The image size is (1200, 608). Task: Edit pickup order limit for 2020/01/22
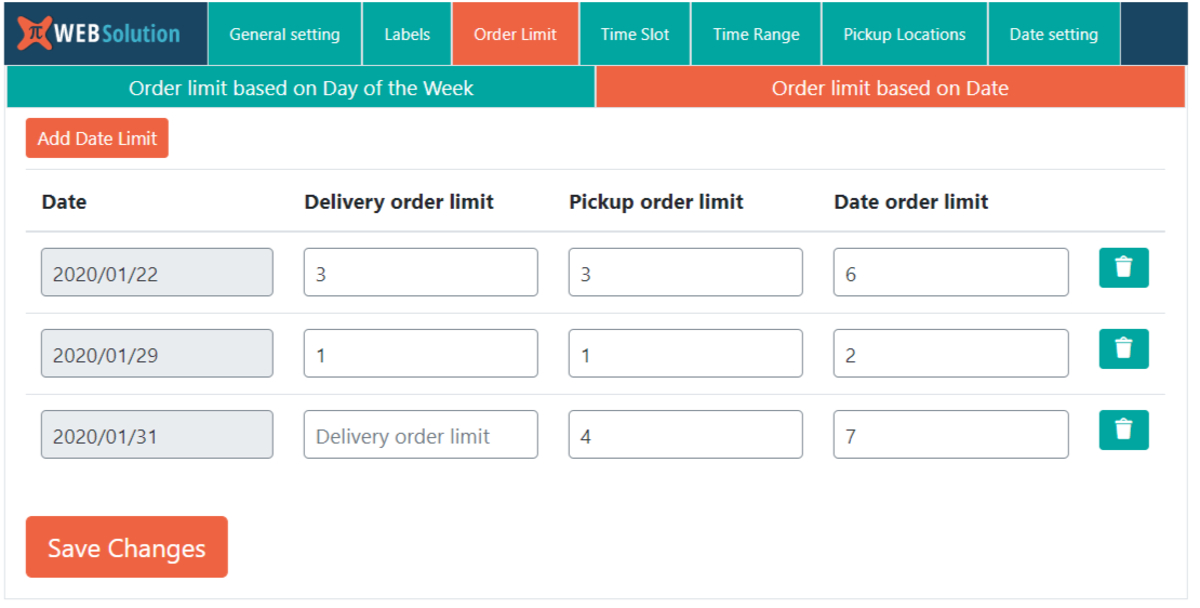click(686, 272)
